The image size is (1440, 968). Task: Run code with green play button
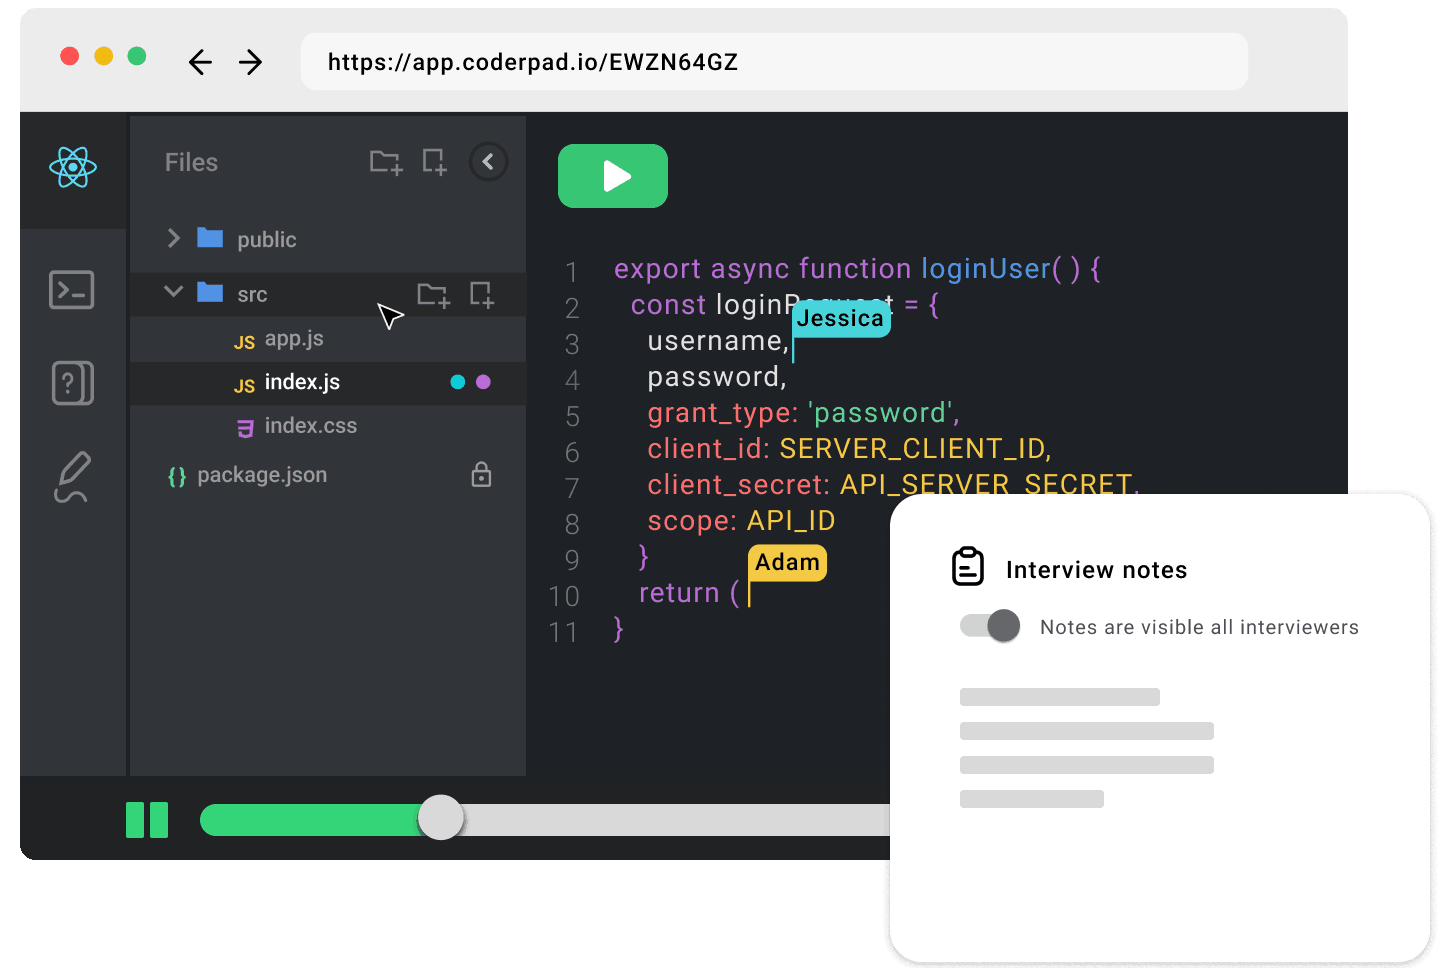(x=613, y=176)
